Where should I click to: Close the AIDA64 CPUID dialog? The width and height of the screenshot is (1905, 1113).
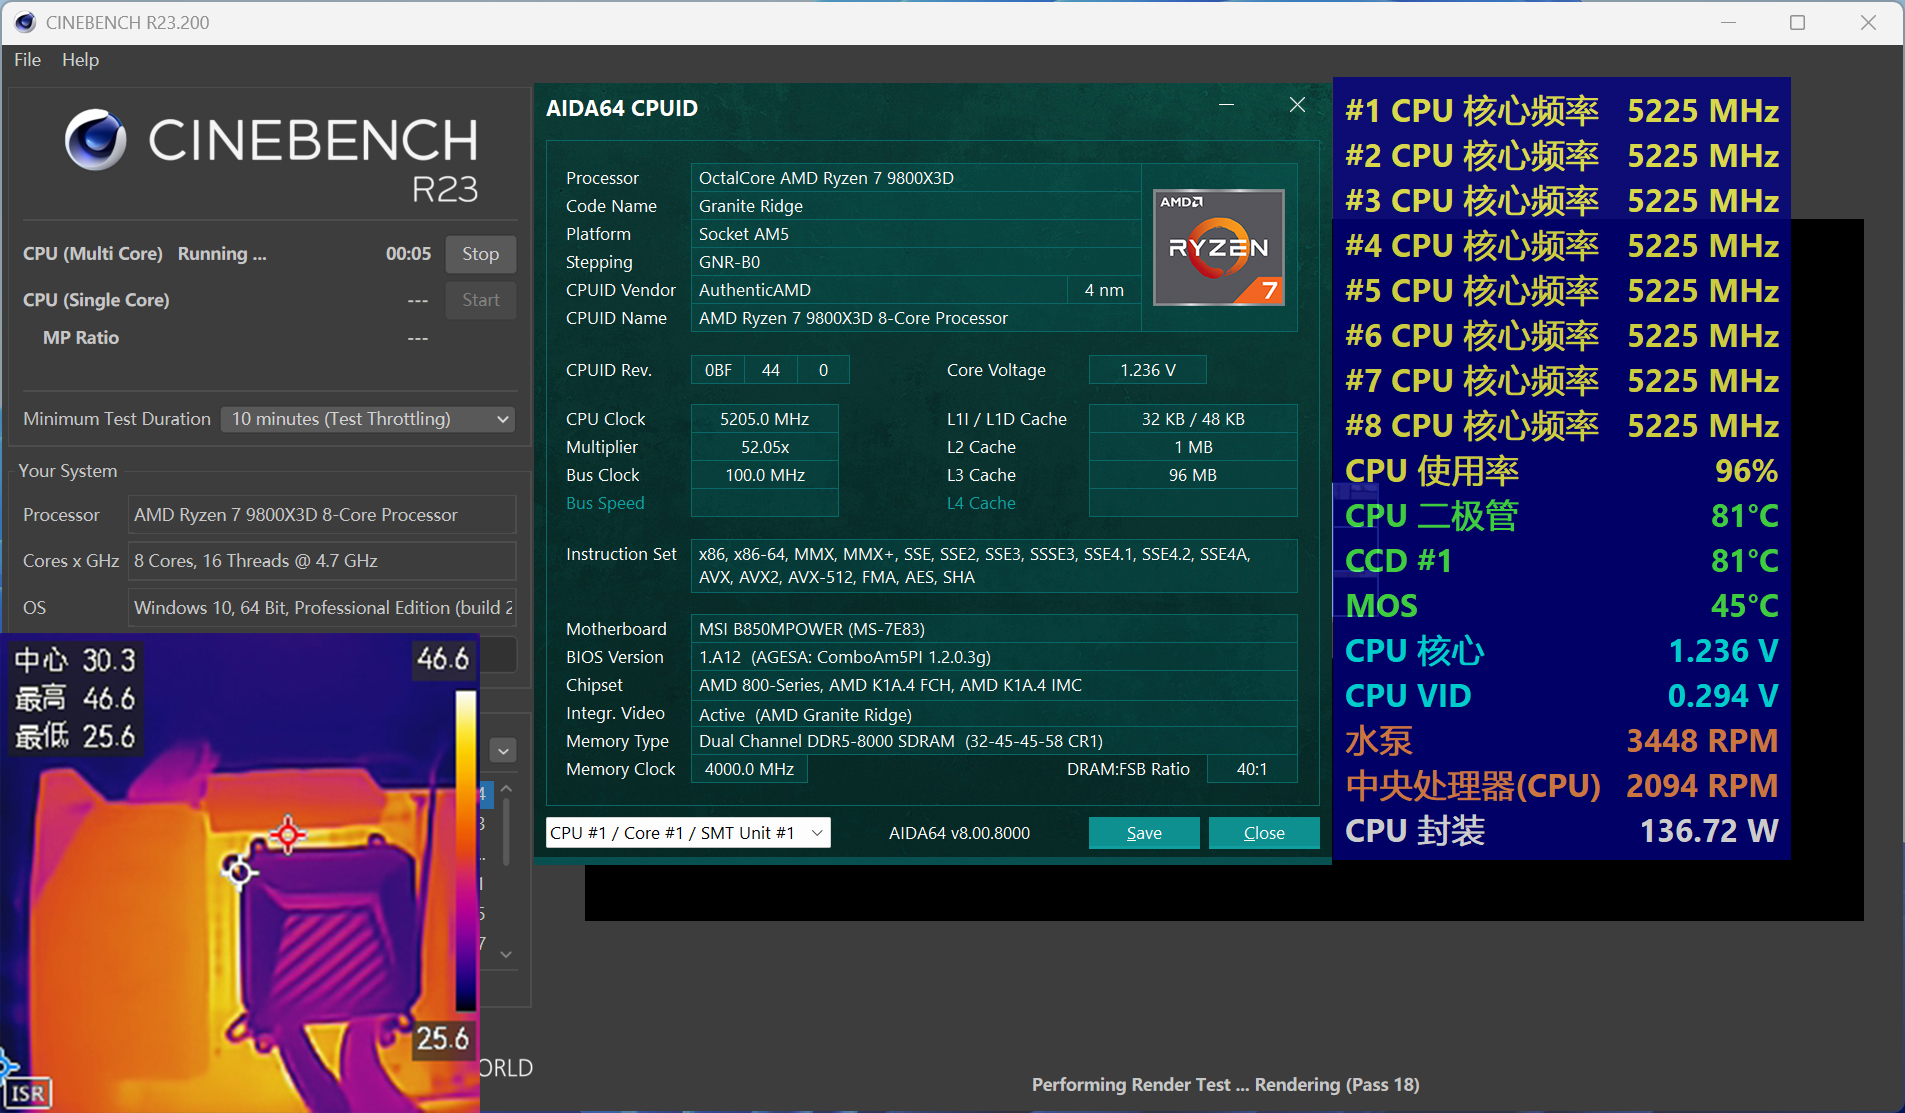coord(1263,832)
